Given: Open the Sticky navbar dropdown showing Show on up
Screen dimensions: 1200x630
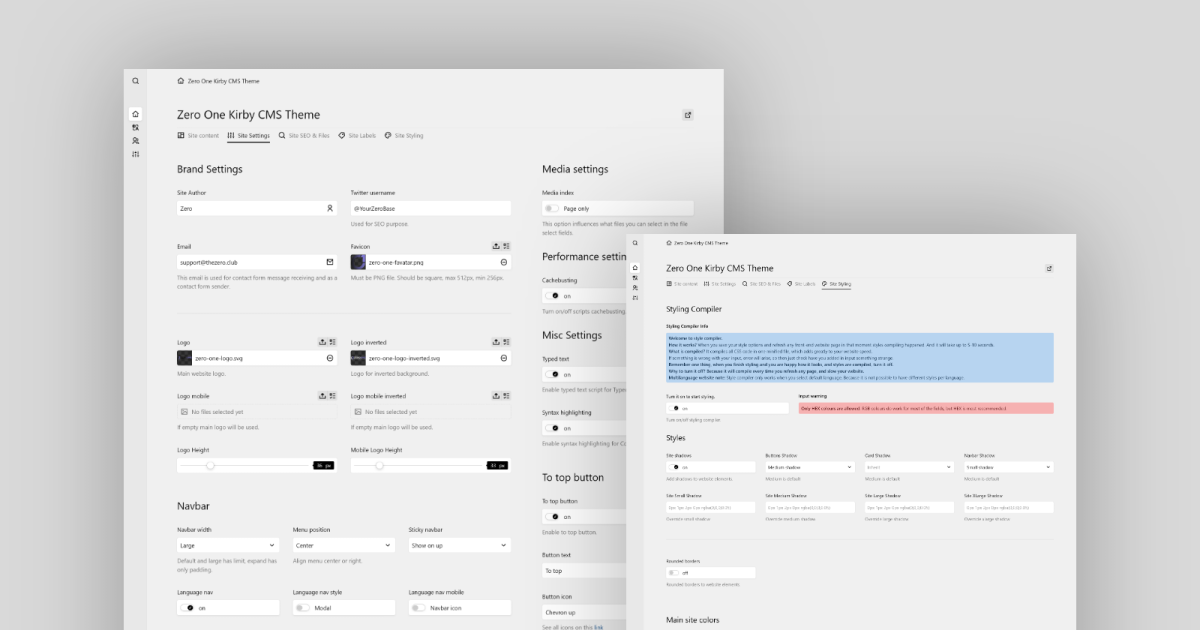Looking at the screenshot, I should click(x=459, y=545).
